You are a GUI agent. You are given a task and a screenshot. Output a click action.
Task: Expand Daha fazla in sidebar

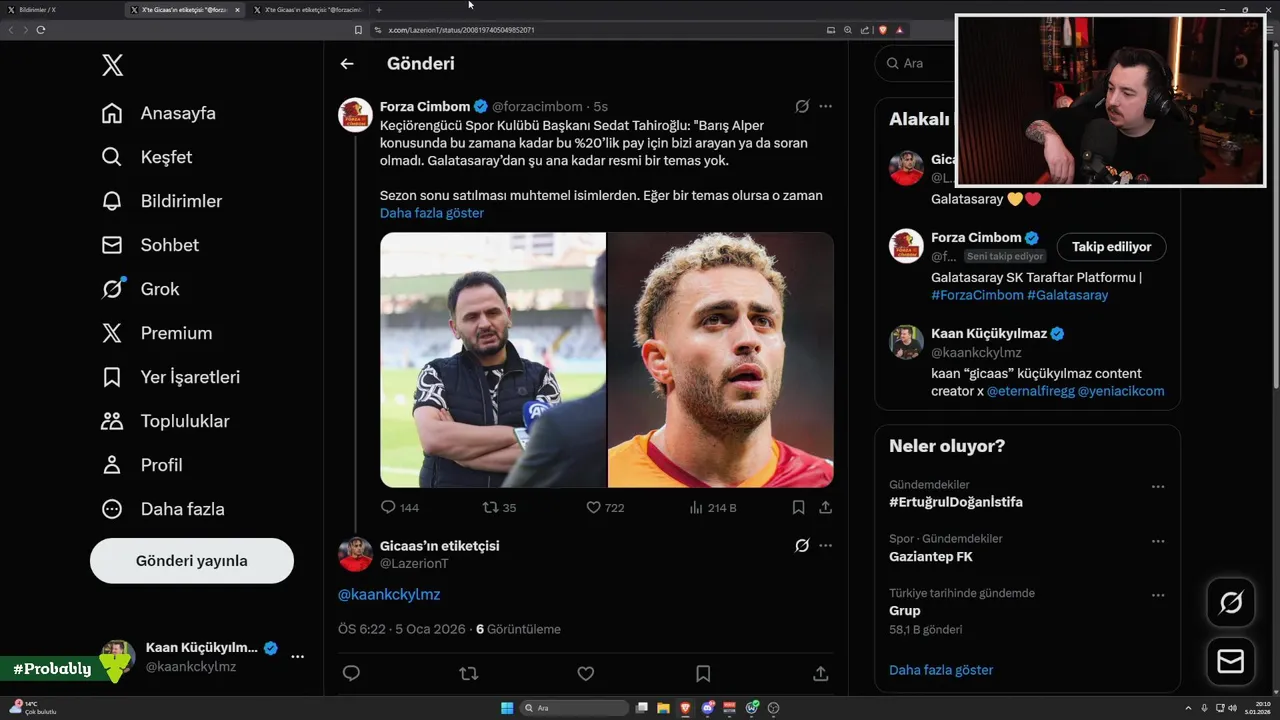tap(163, 509)
